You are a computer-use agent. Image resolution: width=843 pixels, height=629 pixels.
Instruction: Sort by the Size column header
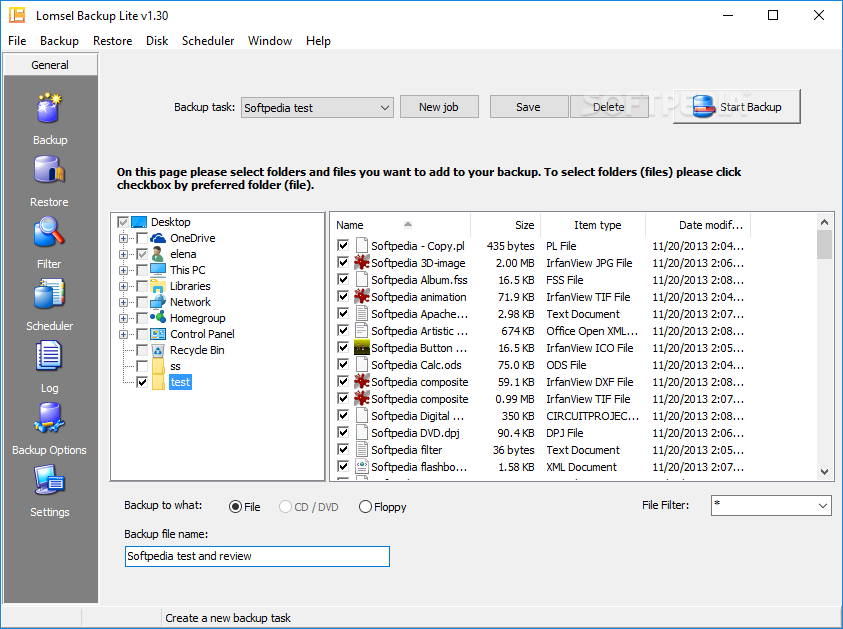tap(505, 225)
